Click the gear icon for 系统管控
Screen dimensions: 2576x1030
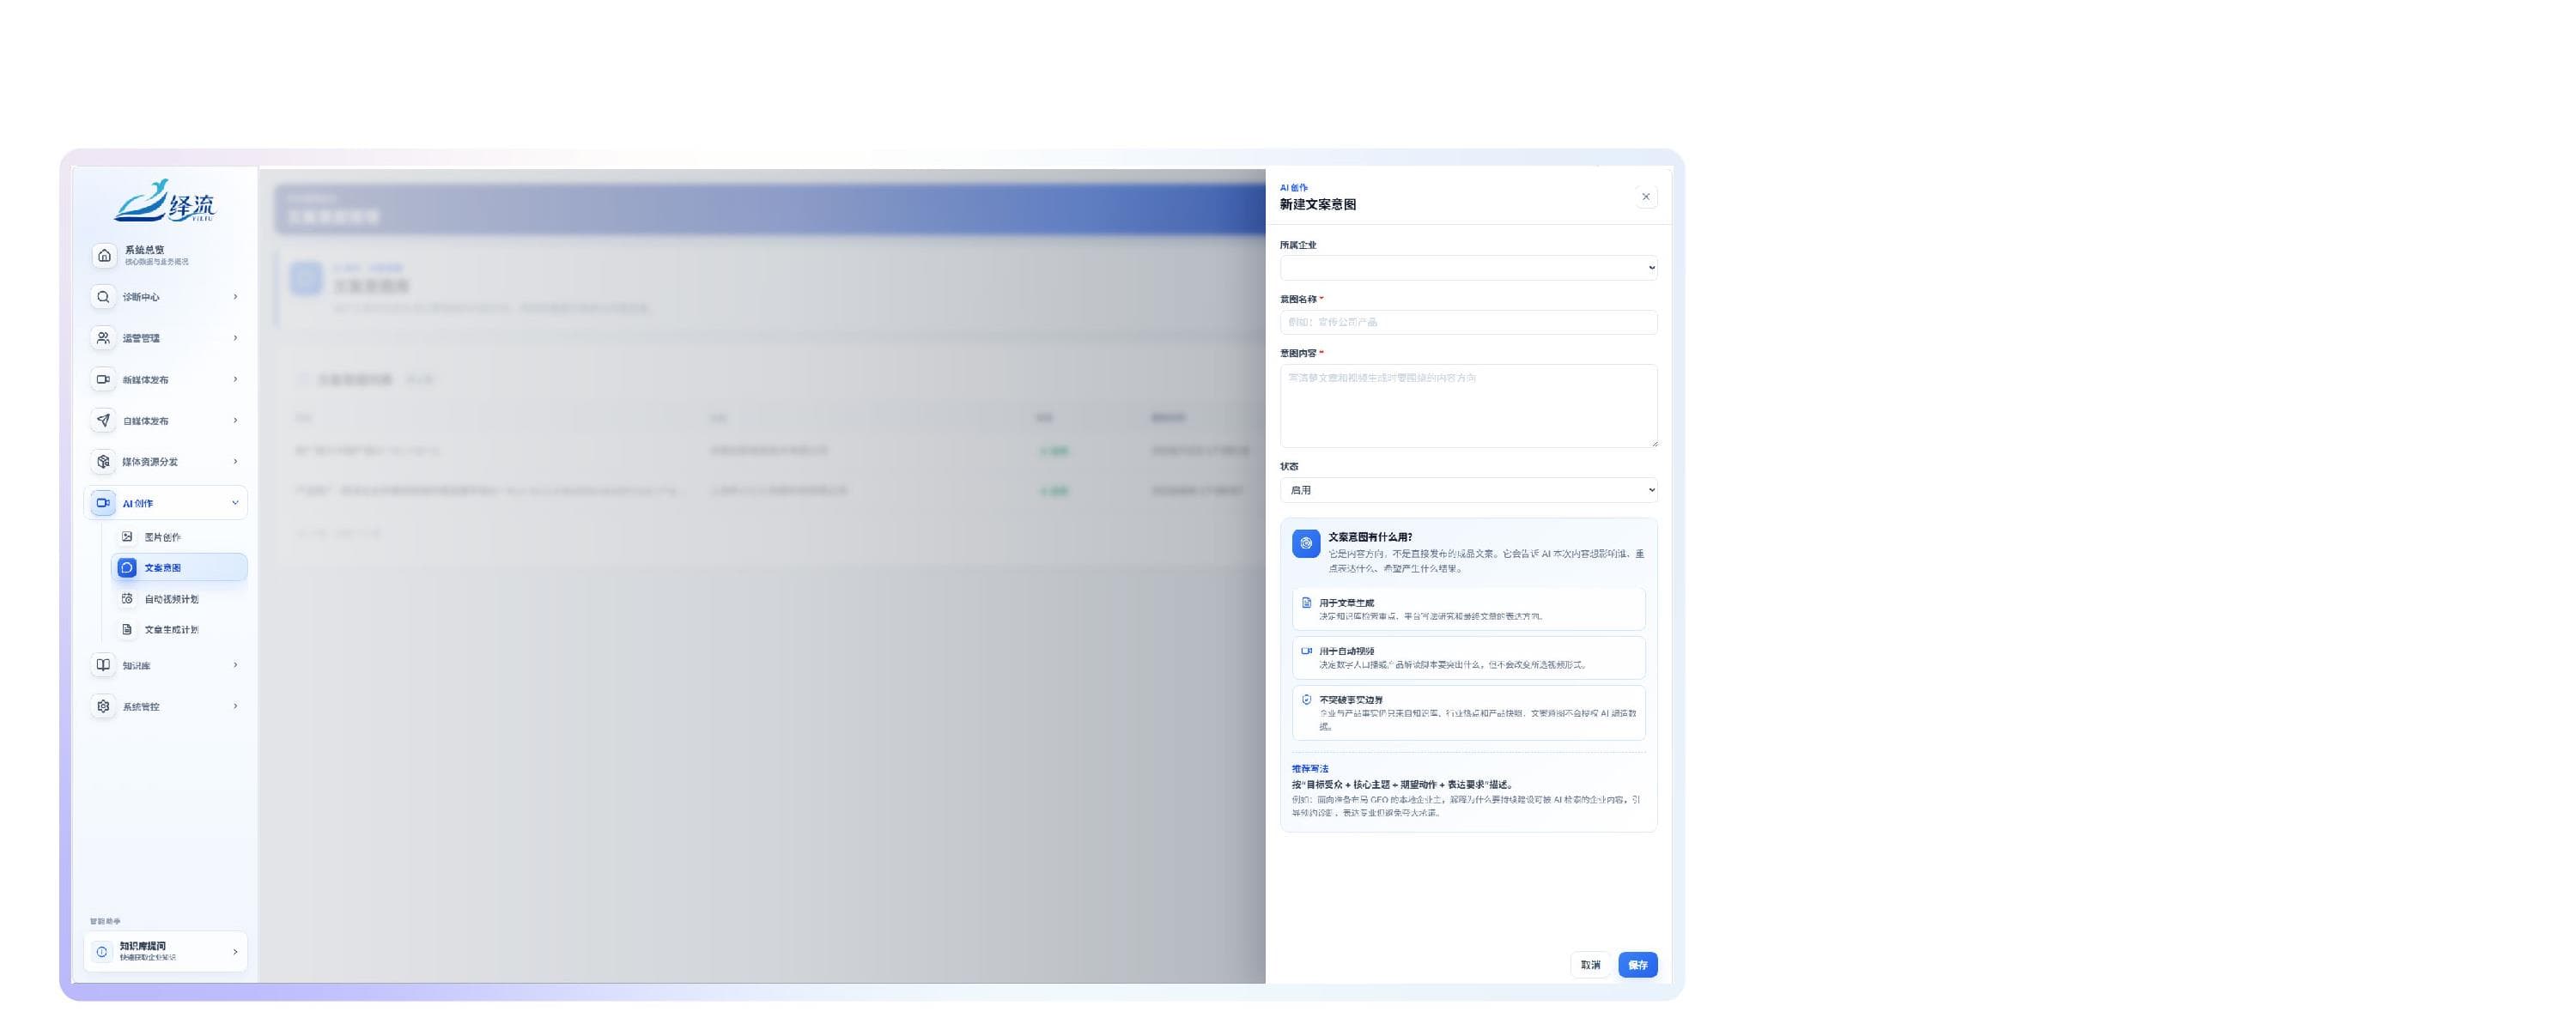(x=103, y=707)
